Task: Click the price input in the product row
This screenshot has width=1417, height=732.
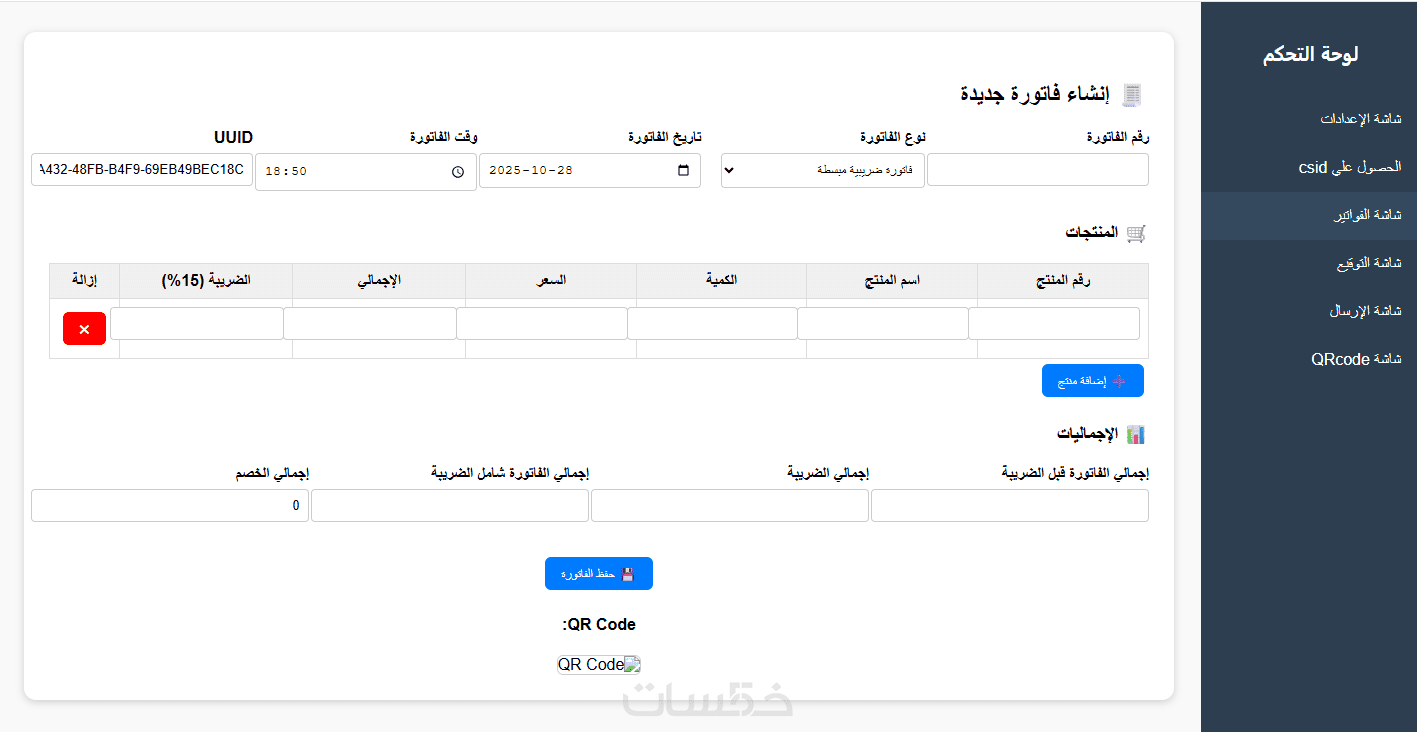Action: click(542, 324)
